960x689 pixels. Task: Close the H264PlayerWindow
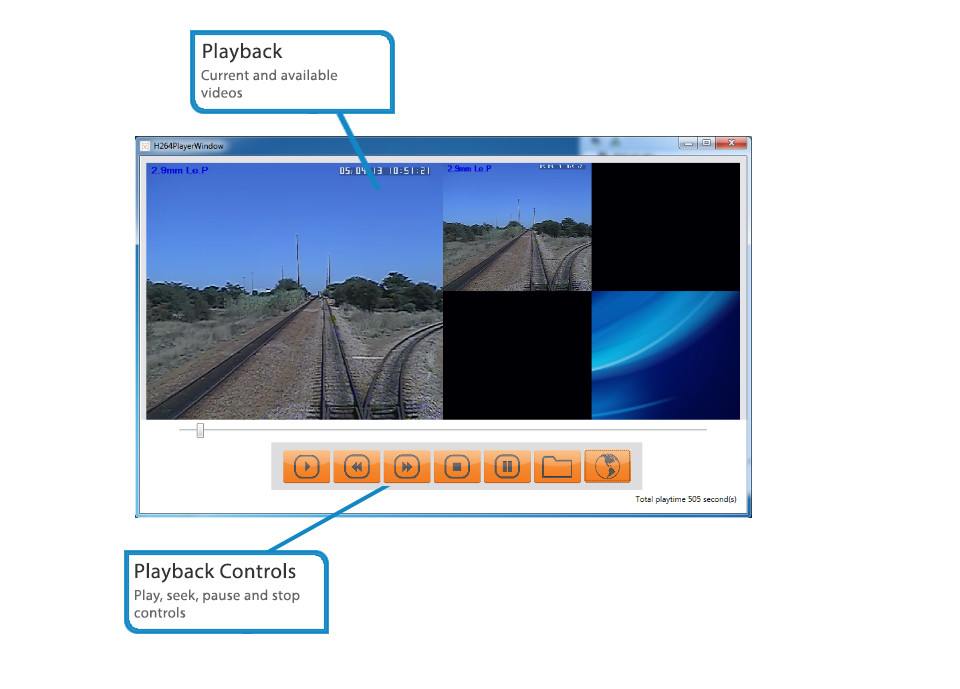pos(732,143)
